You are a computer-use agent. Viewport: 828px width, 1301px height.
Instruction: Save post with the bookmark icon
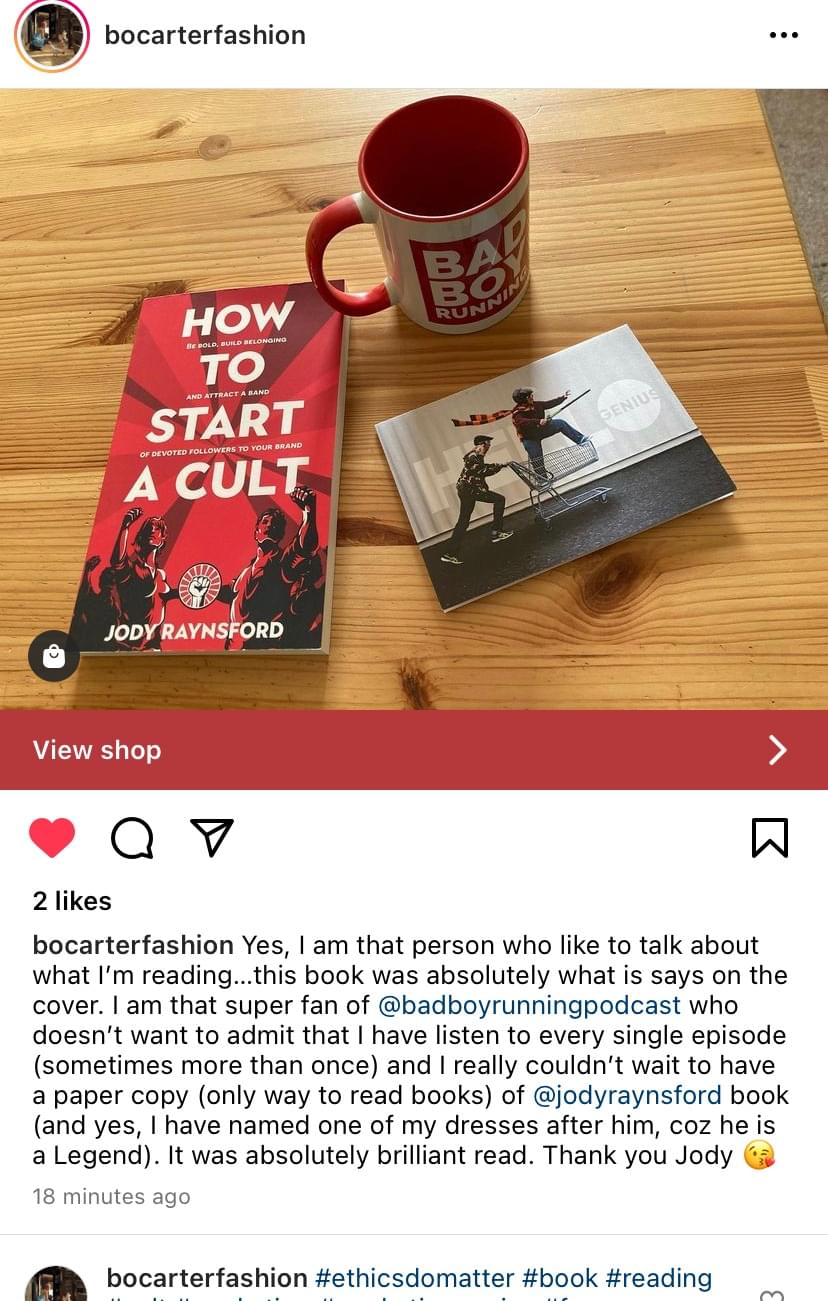point(770,838)
